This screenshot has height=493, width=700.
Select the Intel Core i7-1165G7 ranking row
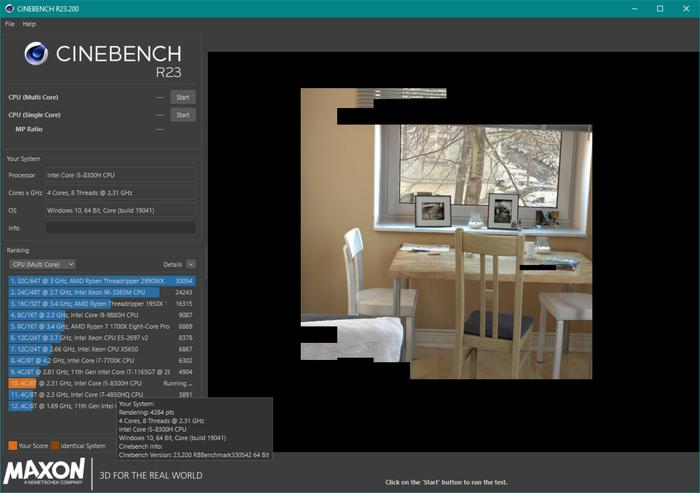(x=102, y=372)
